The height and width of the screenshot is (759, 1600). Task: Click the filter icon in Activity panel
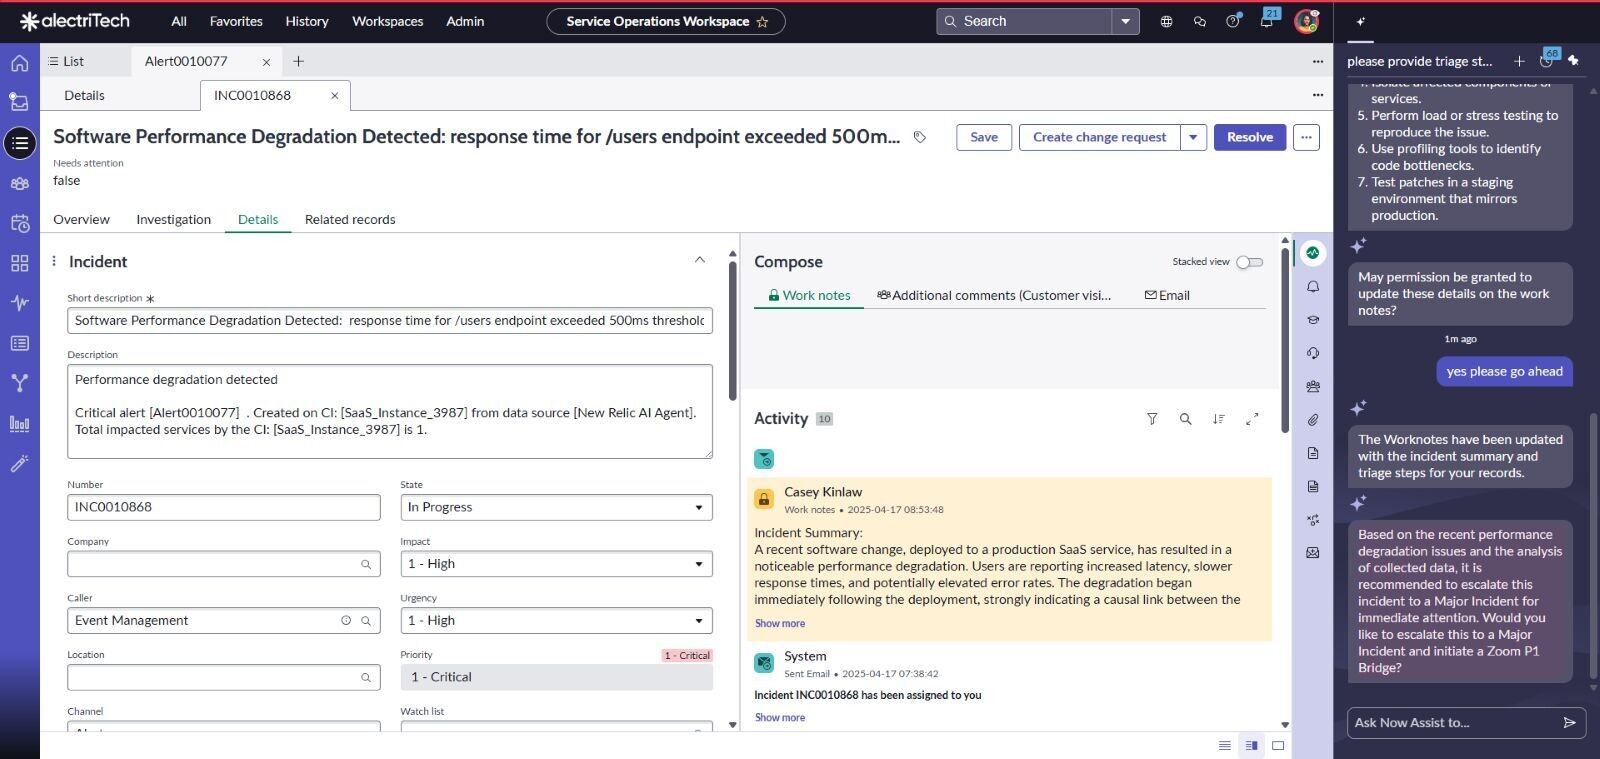1152,419
